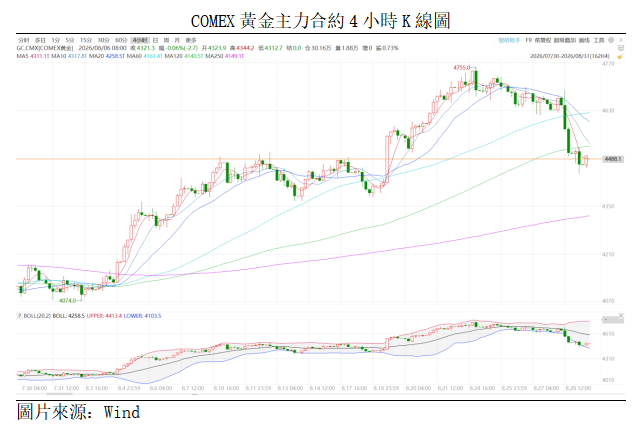644x440 pixels.
Task: Expand the right arrow chevron in toolbar
Action: point(621,40)
